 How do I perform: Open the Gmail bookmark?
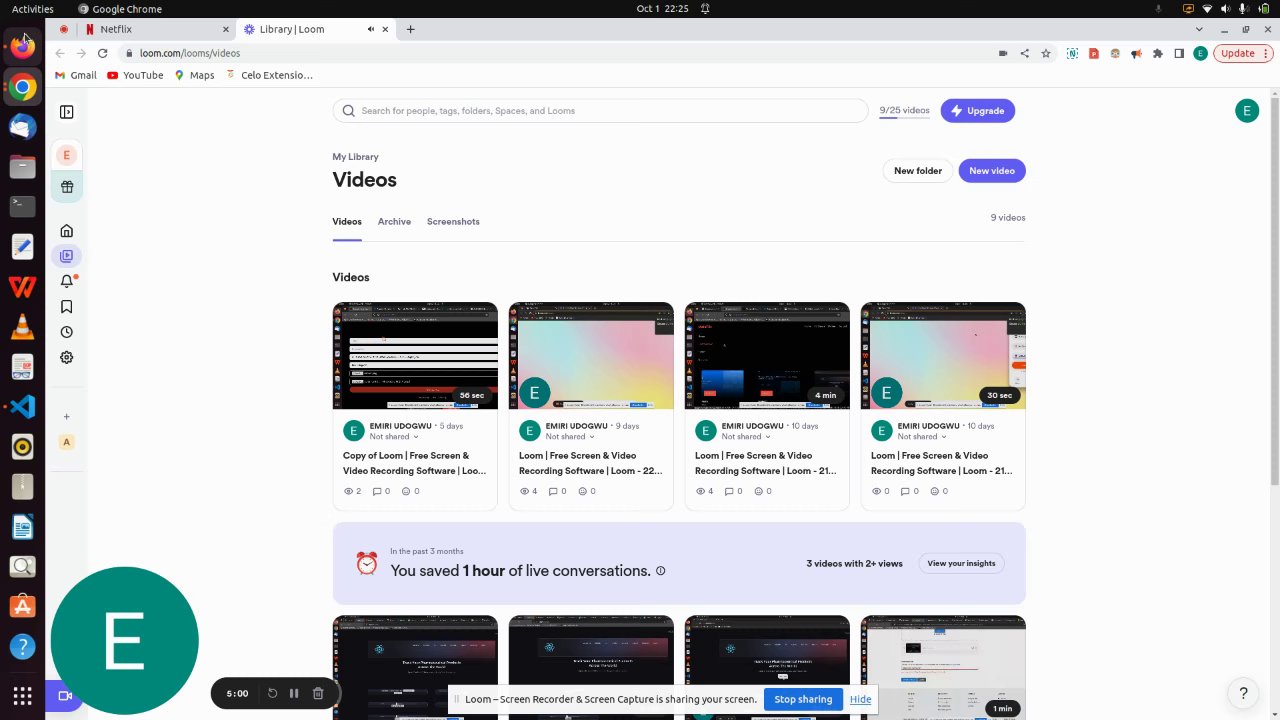tap(76, 75)
